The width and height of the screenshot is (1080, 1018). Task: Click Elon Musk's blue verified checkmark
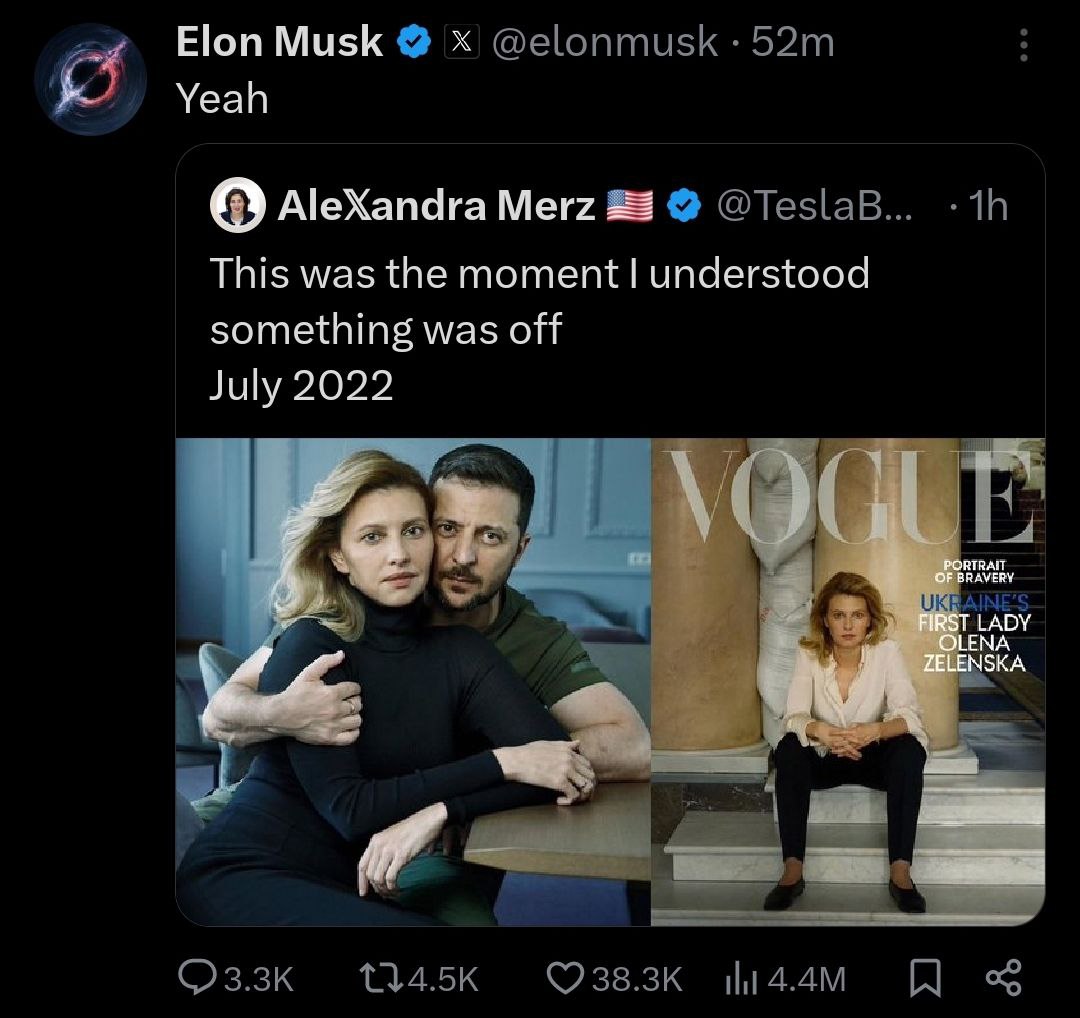(x=415, y=42)
